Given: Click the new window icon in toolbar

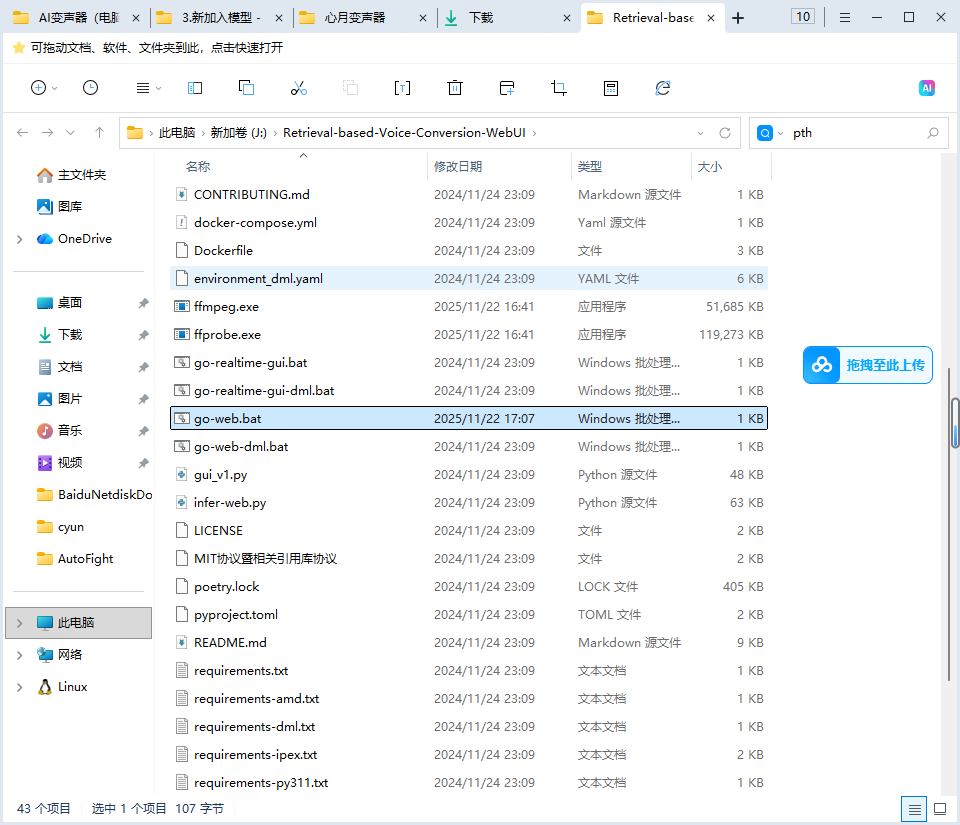Looking at the screenshot, I should click(507, 88).
